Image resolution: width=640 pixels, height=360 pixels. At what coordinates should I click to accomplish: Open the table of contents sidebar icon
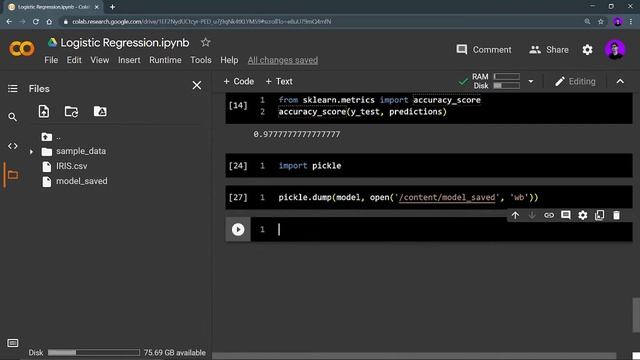[13, 89]
